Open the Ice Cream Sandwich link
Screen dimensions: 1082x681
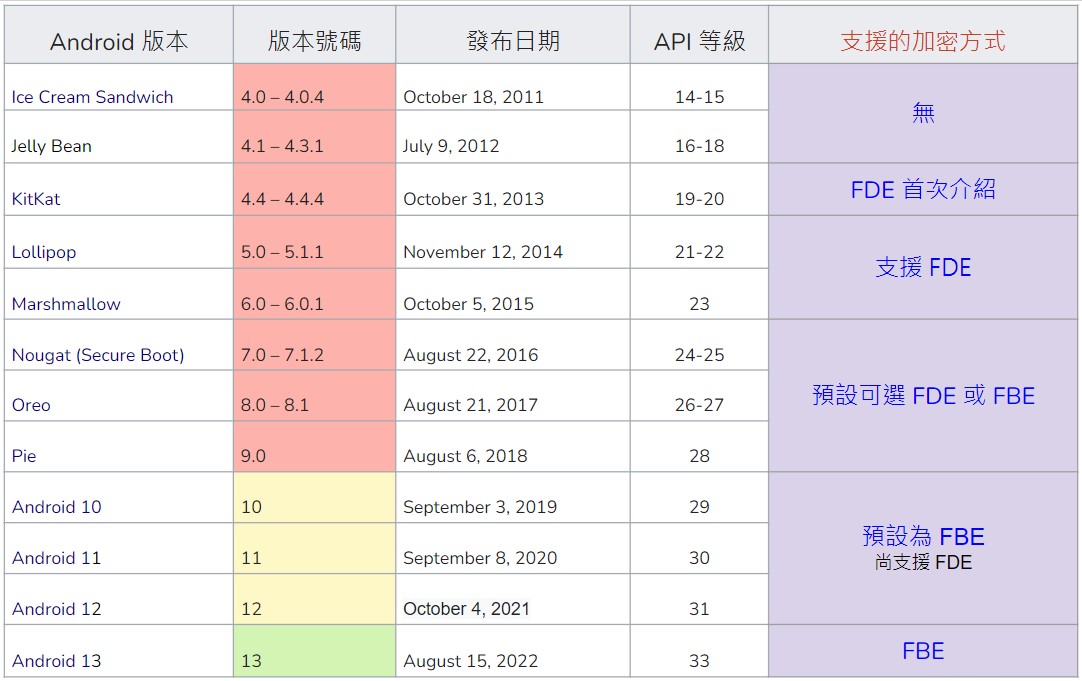92,97
